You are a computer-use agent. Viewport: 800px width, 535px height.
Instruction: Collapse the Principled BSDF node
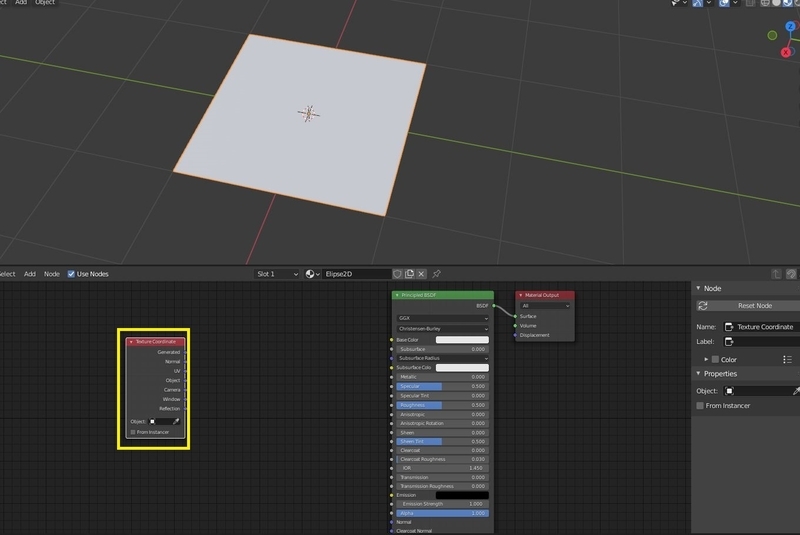tap(397, 295)
